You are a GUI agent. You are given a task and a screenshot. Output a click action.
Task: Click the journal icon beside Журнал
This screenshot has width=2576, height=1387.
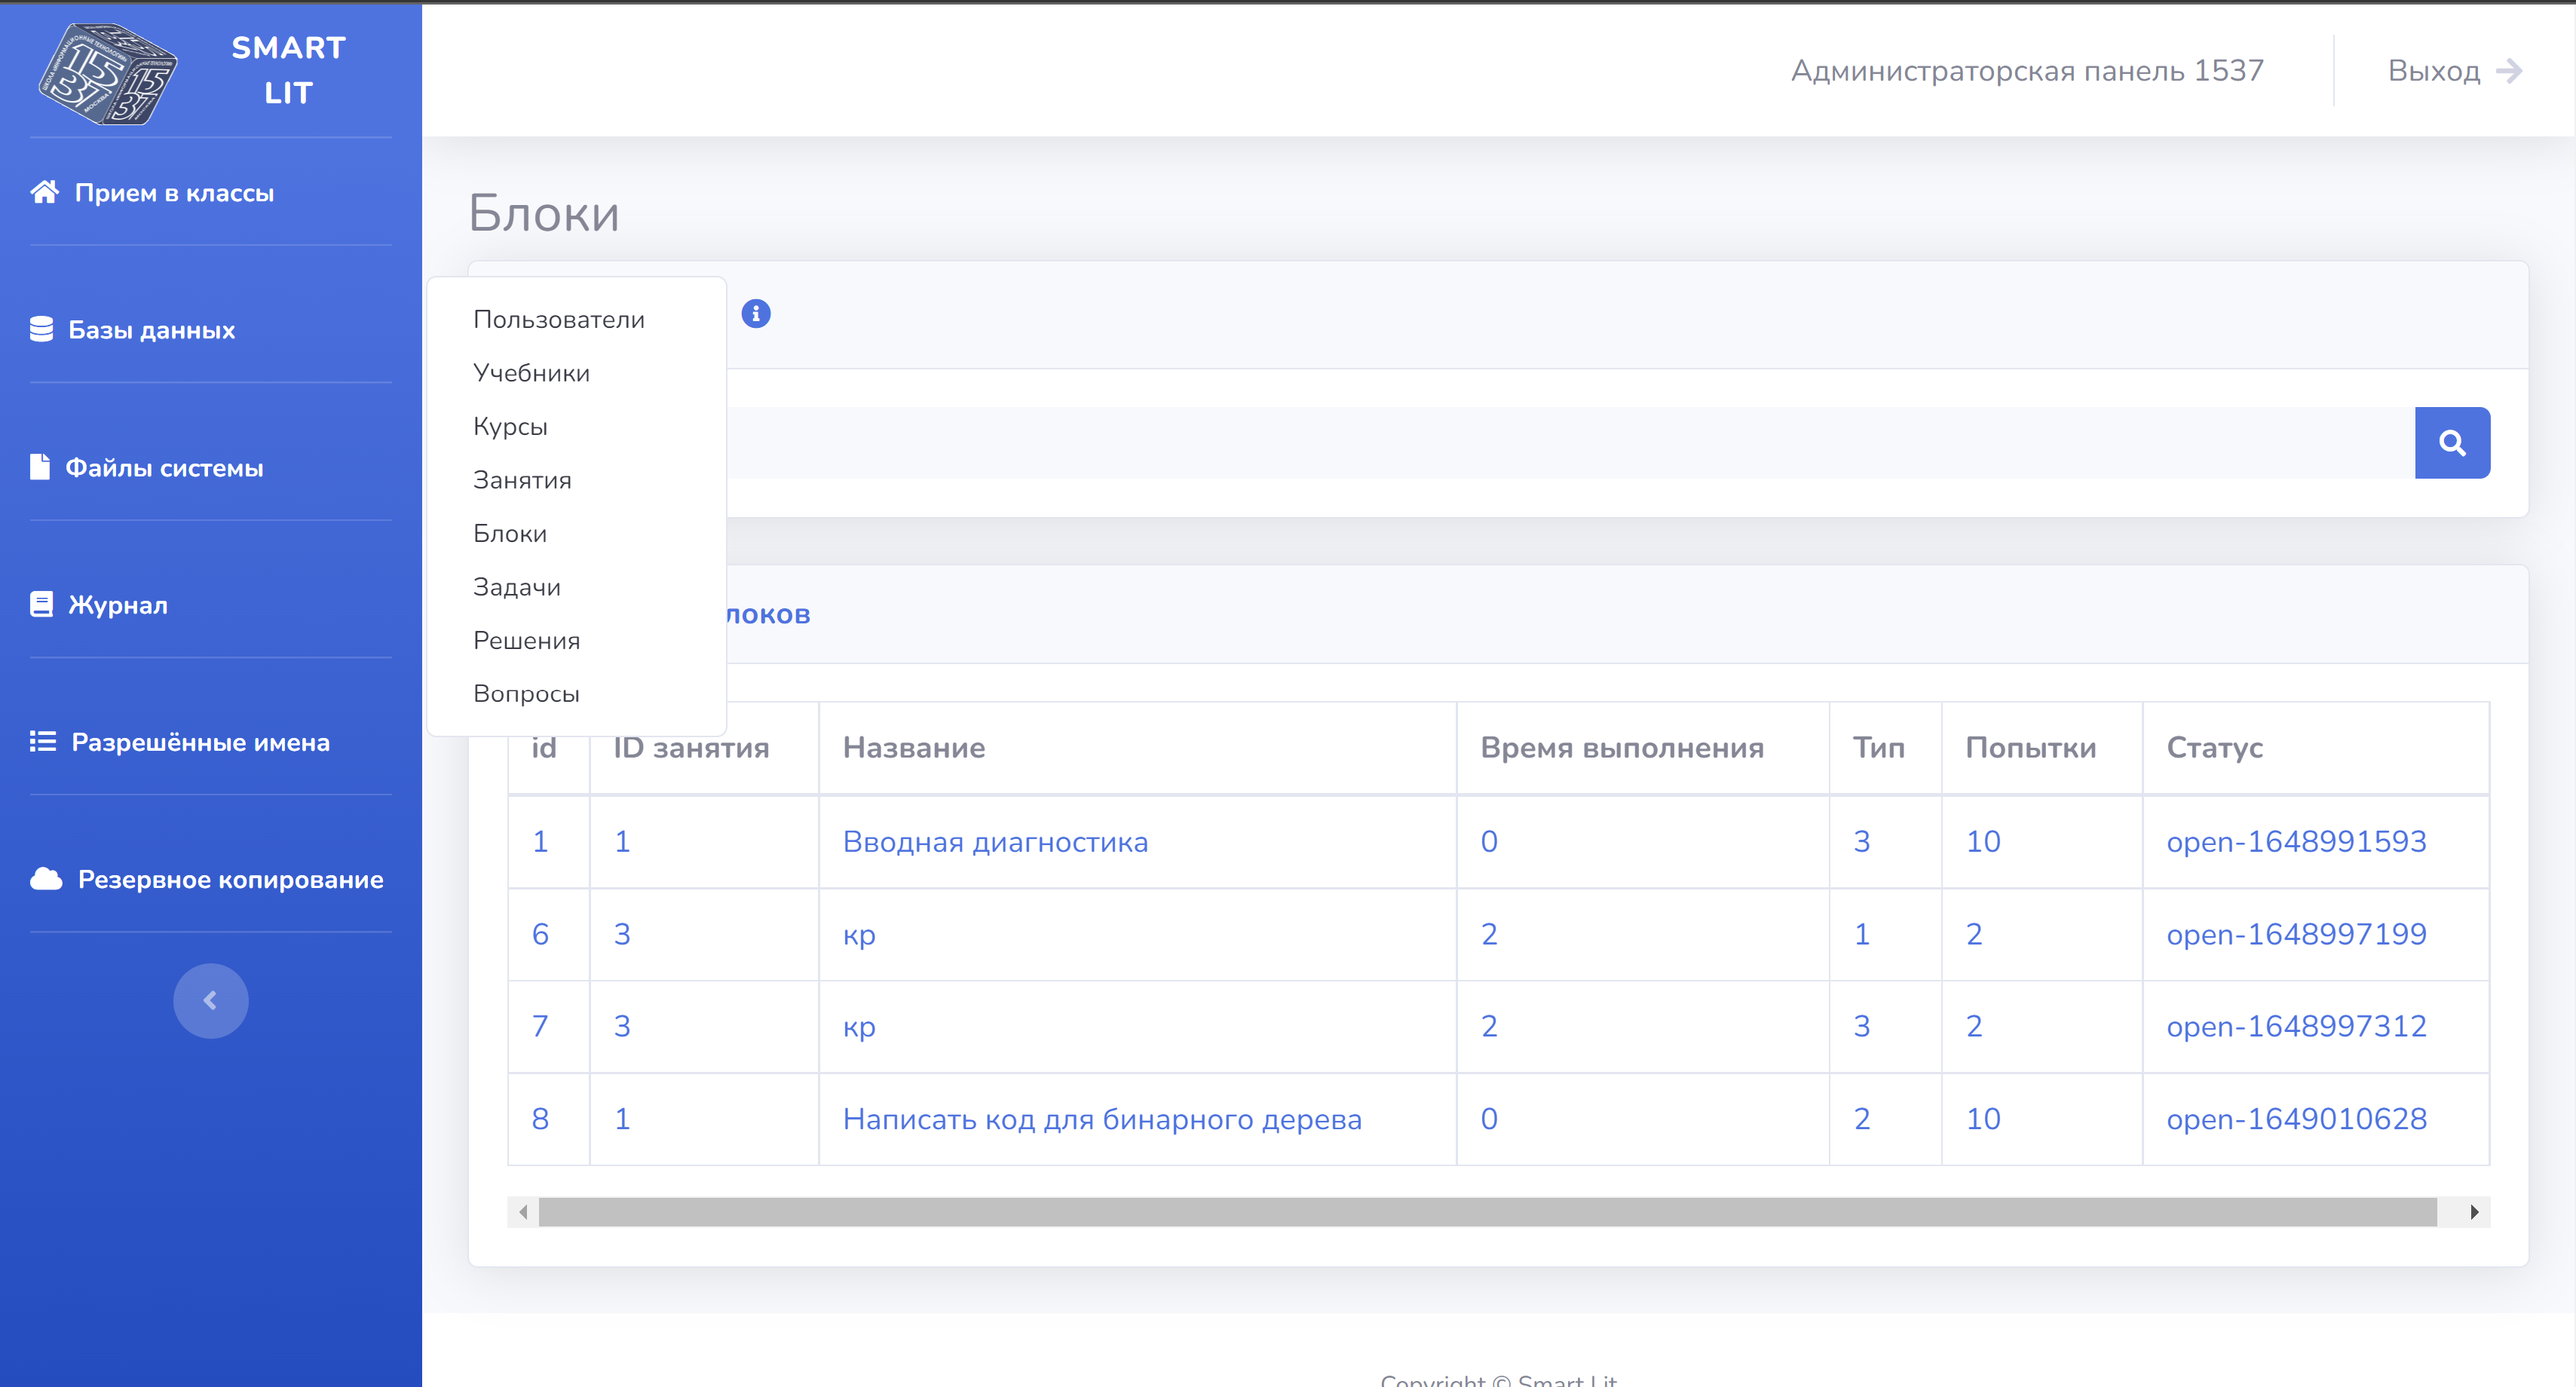41,604
